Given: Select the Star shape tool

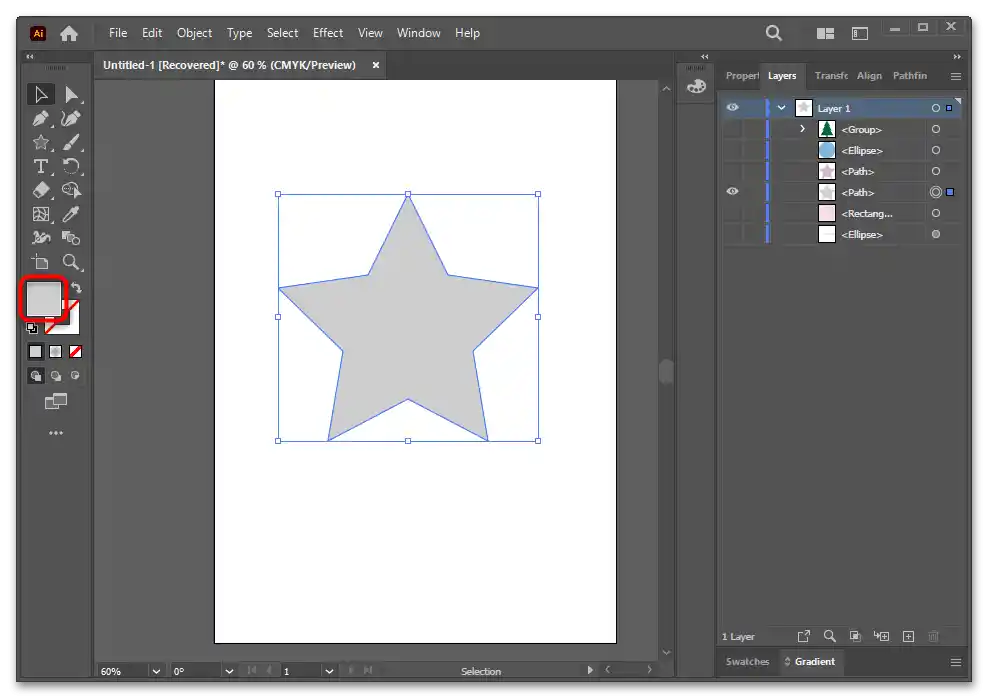Looking at the screenshot, I should pyautogui.click(x=41, y=142).
